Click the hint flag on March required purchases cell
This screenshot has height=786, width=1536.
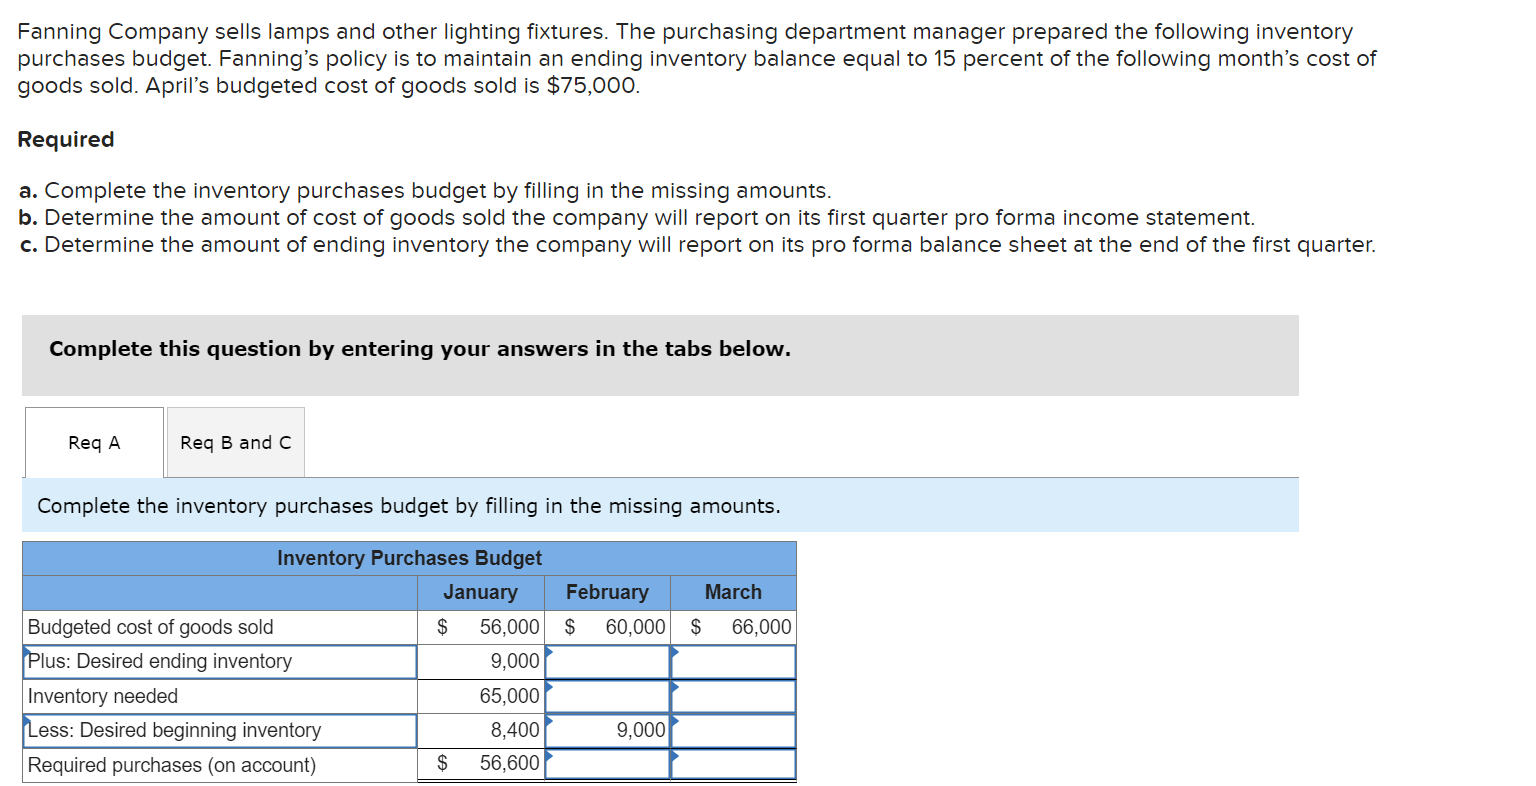(x=675, y=754)
